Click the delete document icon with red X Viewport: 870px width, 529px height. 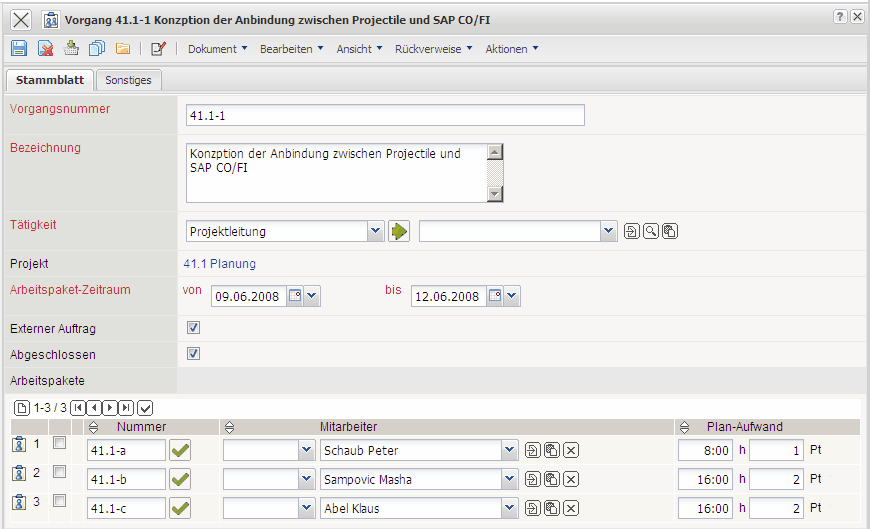pos(45,48)
